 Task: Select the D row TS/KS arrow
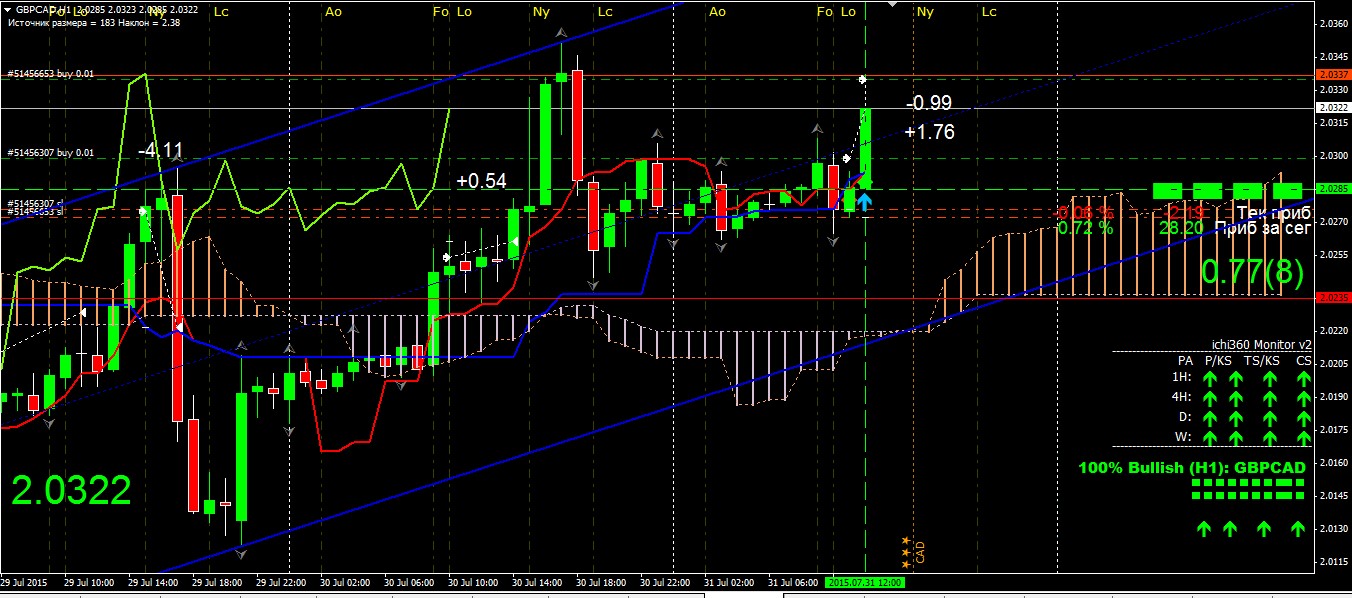[1270, 417]
